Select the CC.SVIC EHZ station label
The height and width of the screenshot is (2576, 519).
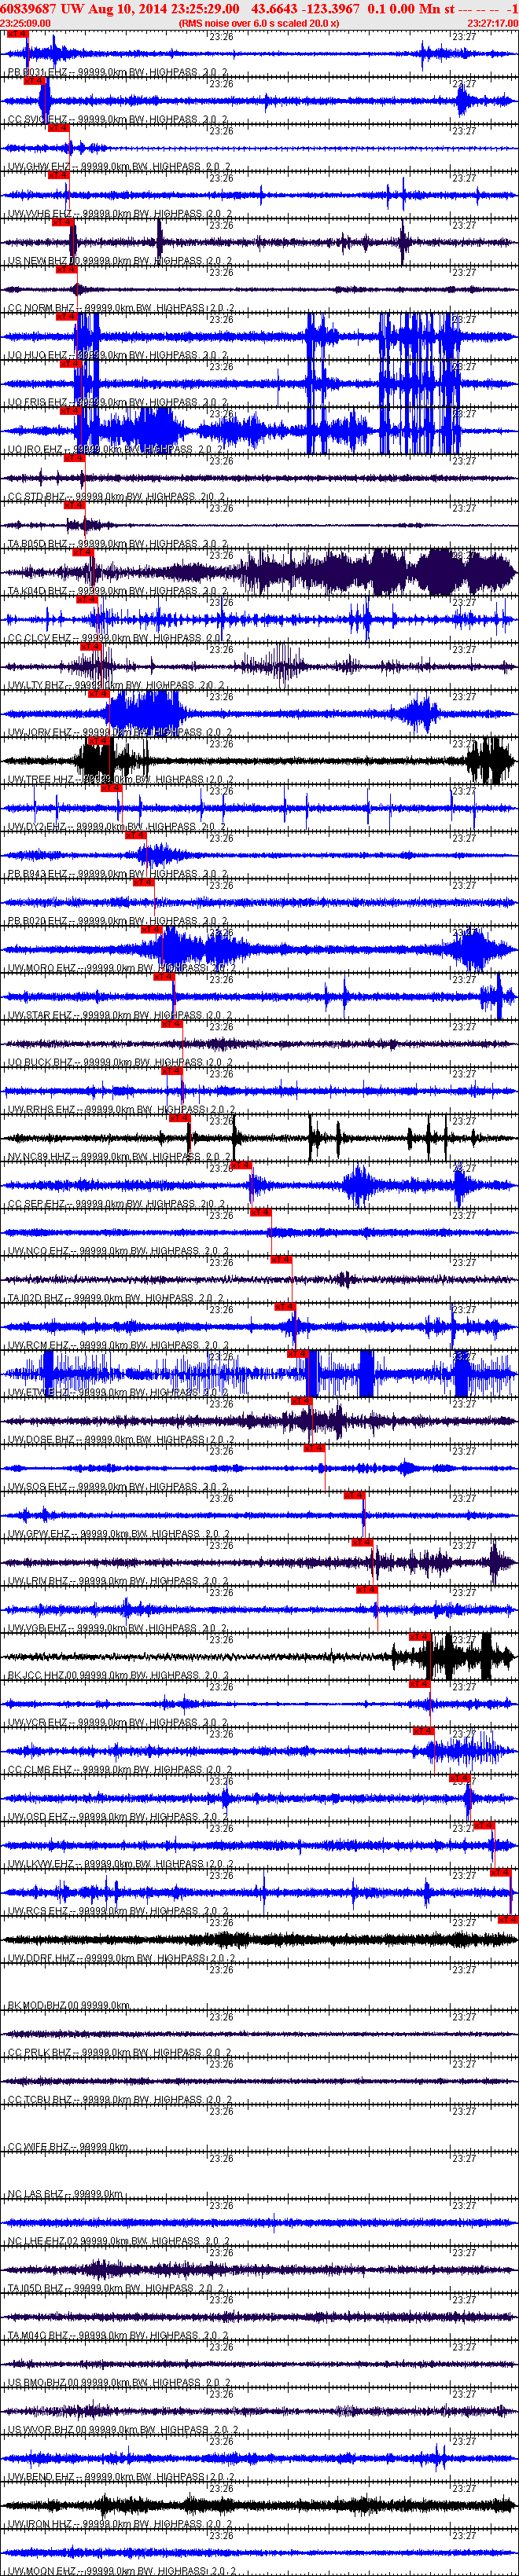(x=118, y=120)
